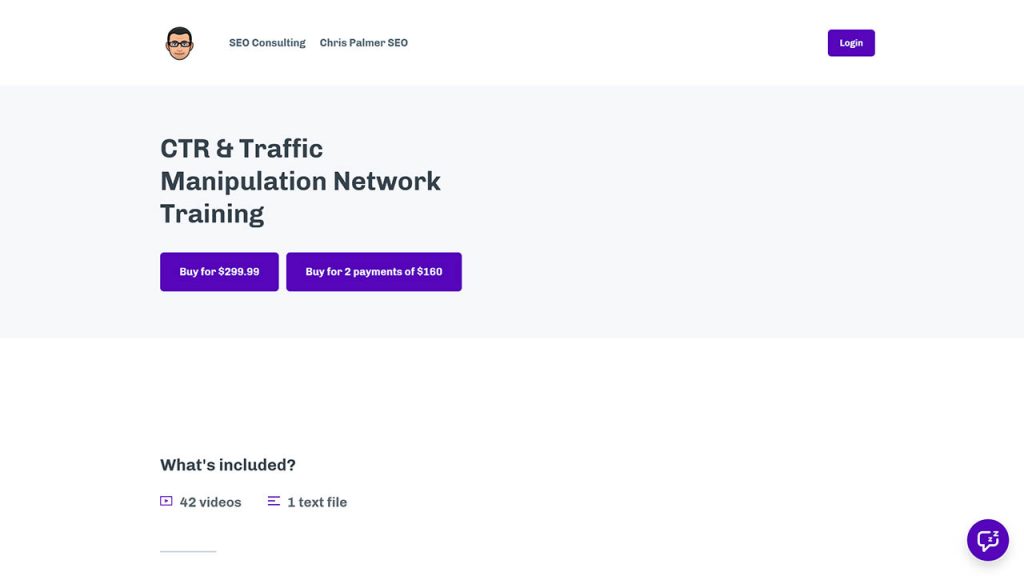The width and height of the screenshot is (1024, 576).
Task: Click the course title heading text
Action: pyautogui.click(x=300, y=181)
